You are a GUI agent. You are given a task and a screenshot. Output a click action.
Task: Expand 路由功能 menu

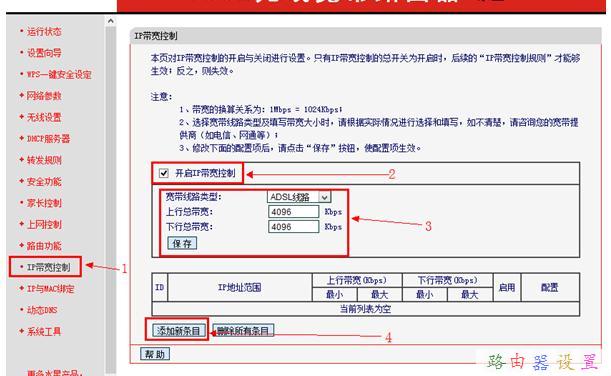tap(44, 246)
